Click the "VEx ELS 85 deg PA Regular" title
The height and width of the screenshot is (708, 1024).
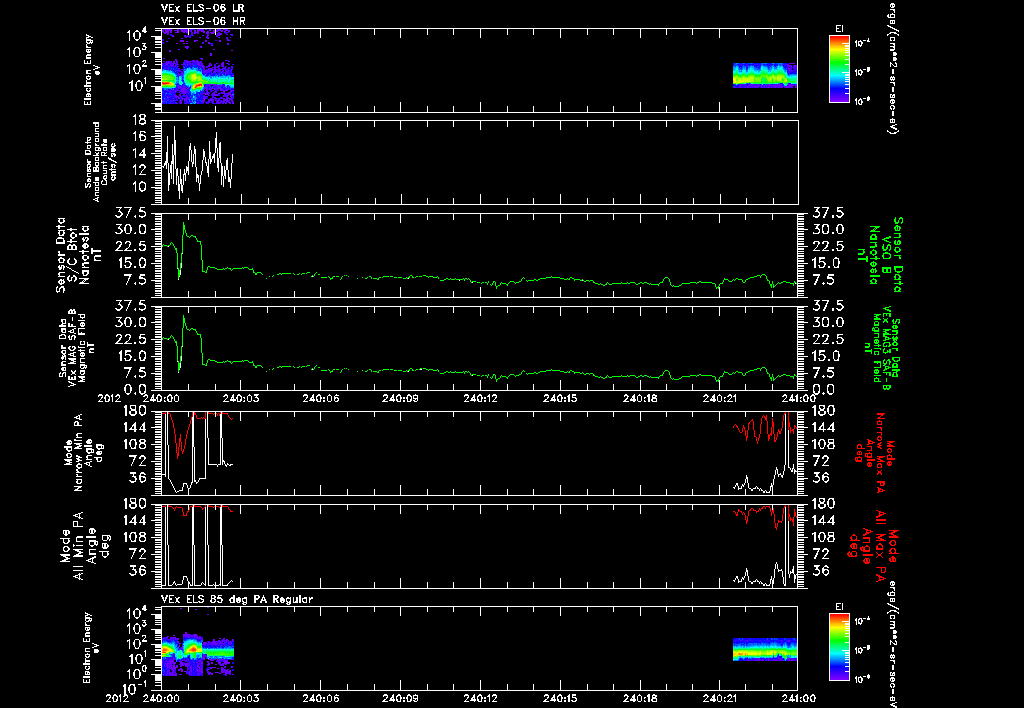tap(237, 599)
